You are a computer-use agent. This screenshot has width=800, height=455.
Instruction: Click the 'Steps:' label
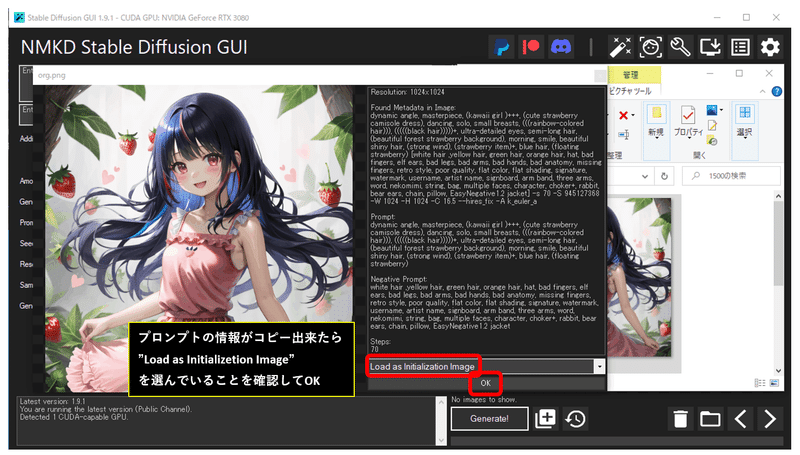pyautogui.click(x=381, y=342)
